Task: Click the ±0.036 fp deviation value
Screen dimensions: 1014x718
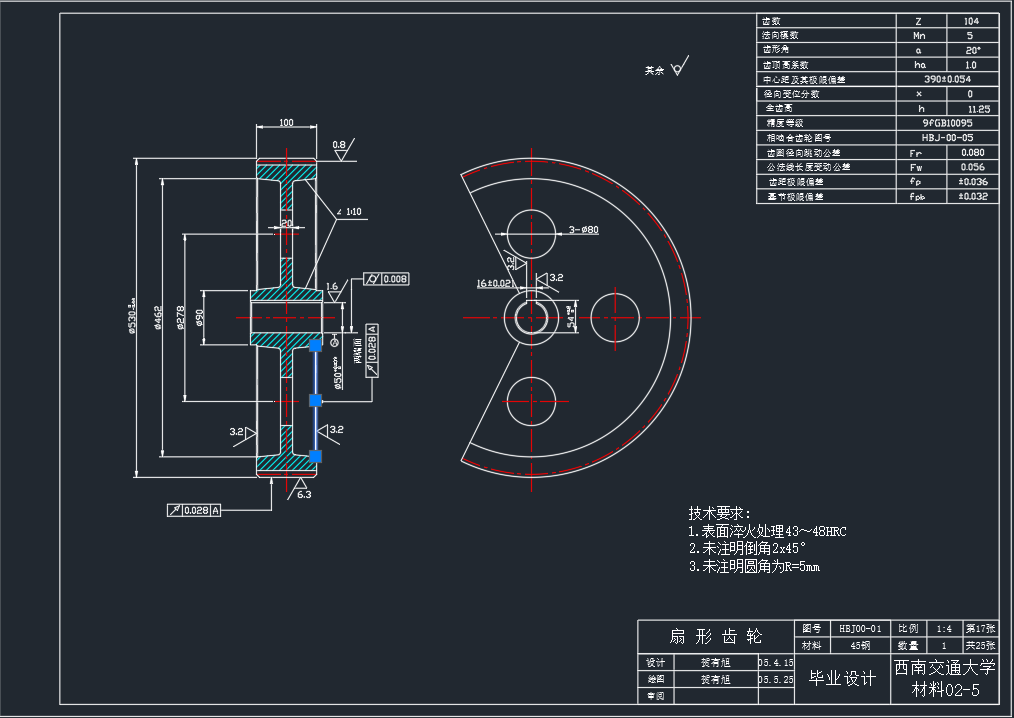Action: click(973, 182)
